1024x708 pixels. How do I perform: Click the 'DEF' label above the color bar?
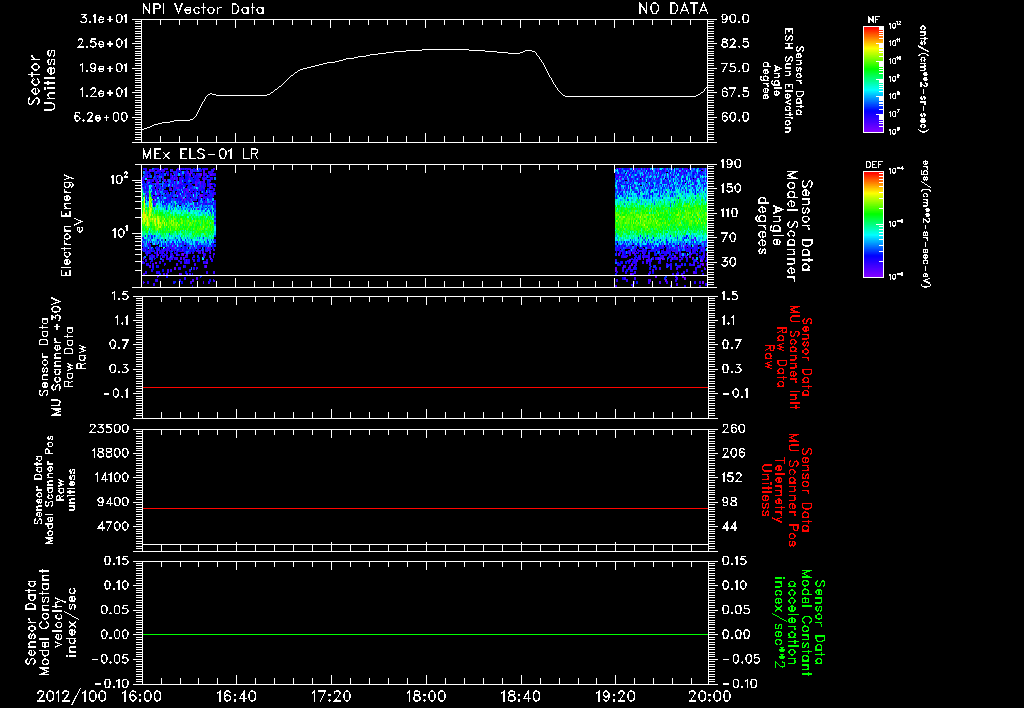874,165
